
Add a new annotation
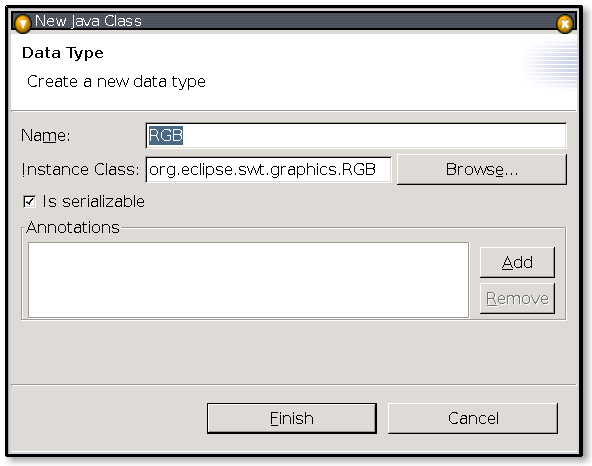click(517, 262)
